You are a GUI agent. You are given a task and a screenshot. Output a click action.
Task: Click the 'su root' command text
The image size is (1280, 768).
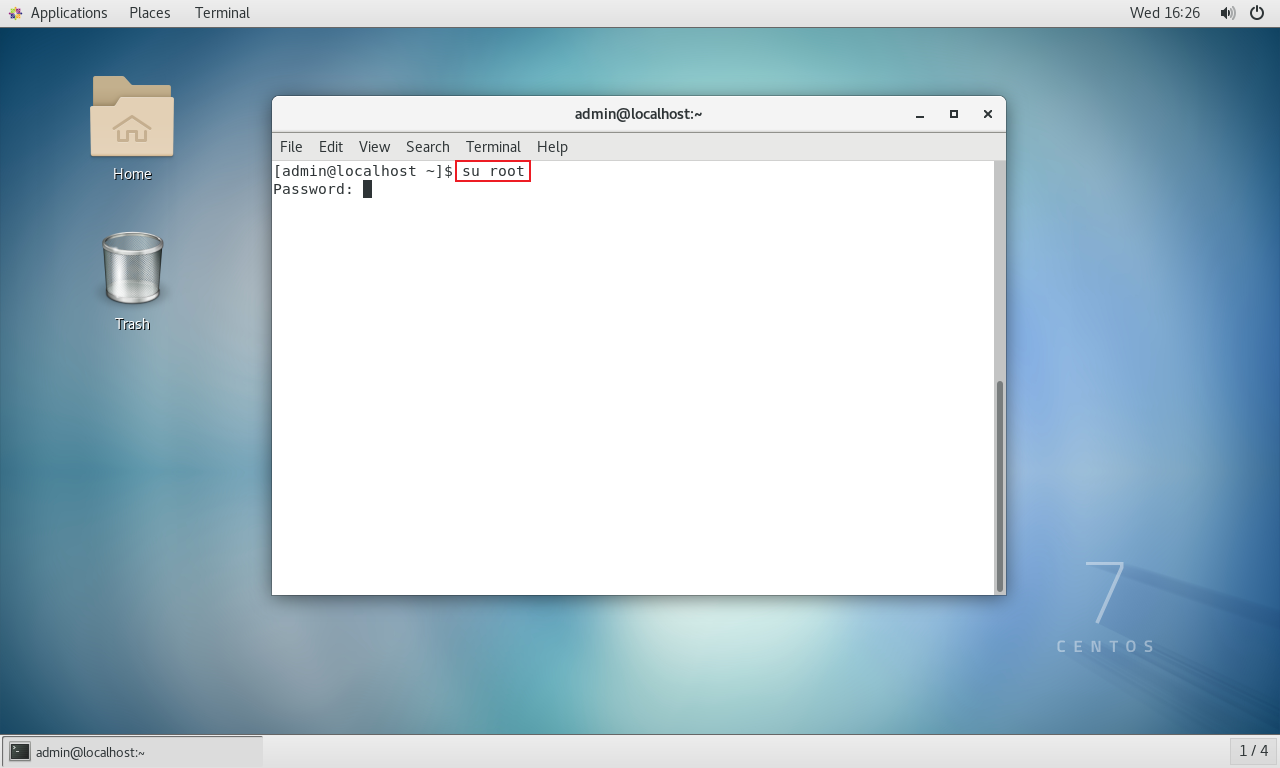point(493,171)
